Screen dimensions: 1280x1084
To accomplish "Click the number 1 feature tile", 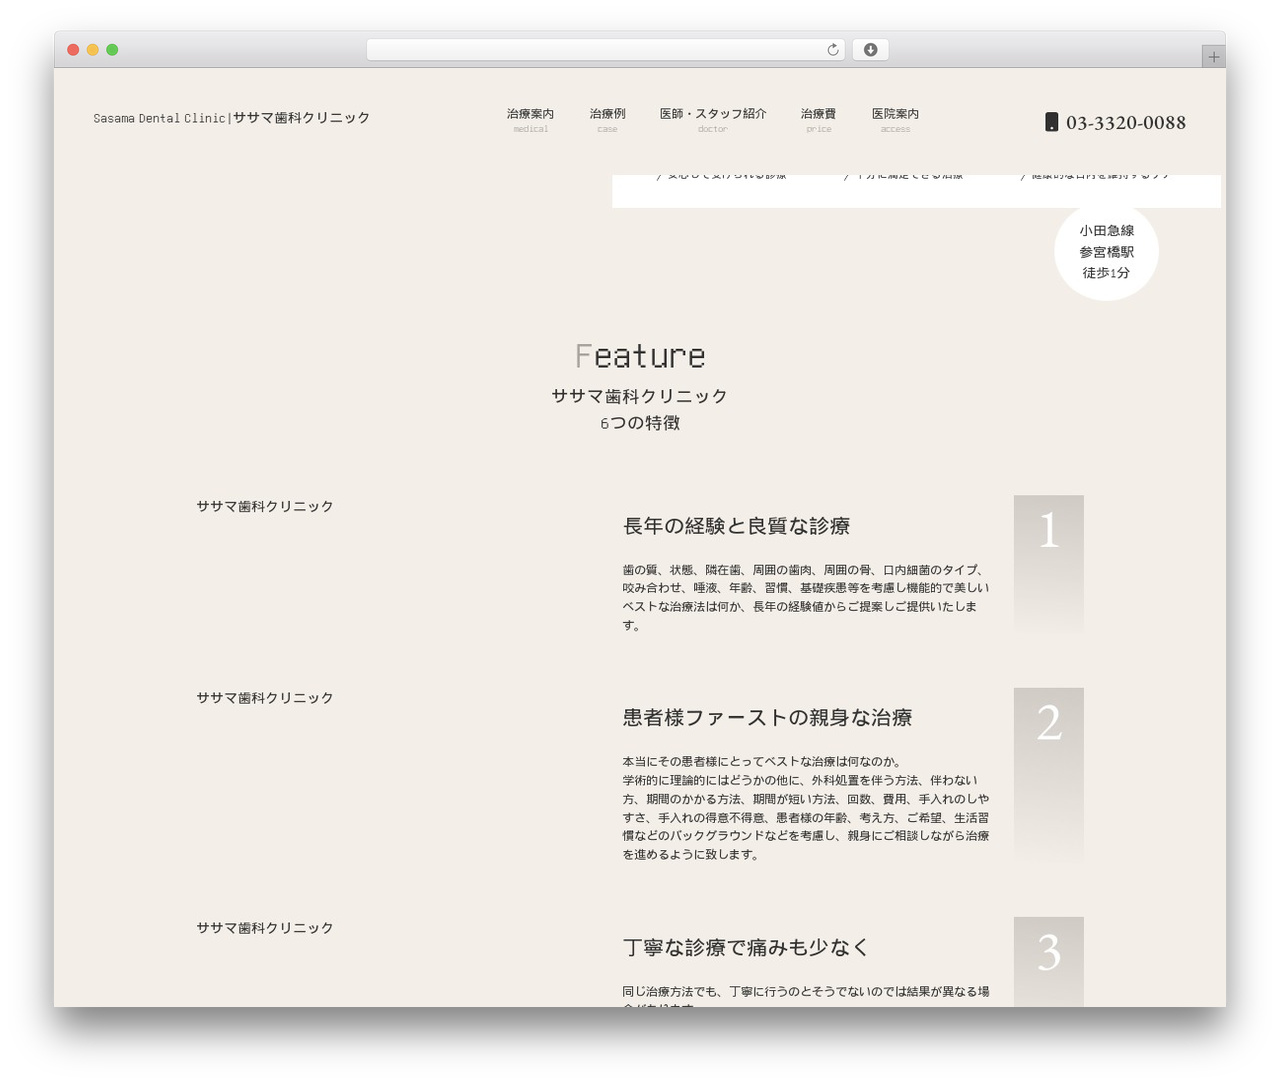I will pyautogui.click(x=1048, y=565).
